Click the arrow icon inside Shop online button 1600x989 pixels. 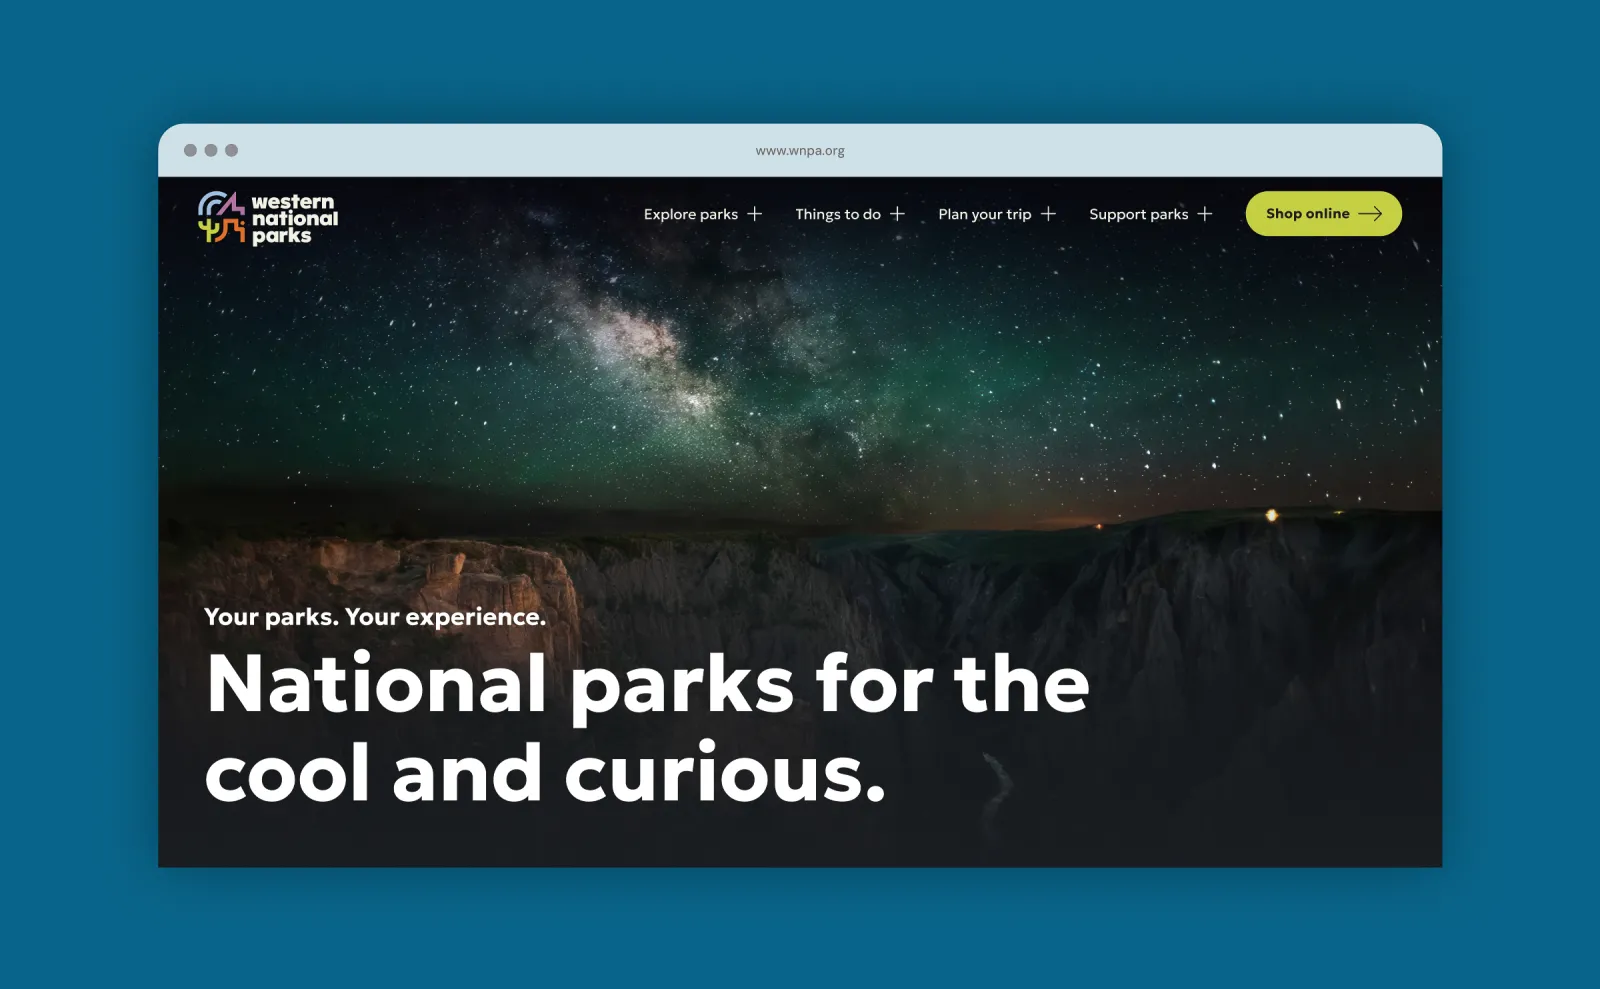tap(1369, 213)
